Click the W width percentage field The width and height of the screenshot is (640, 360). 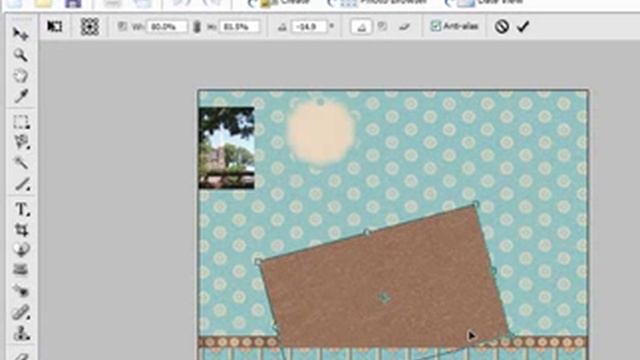pos(167,27)
